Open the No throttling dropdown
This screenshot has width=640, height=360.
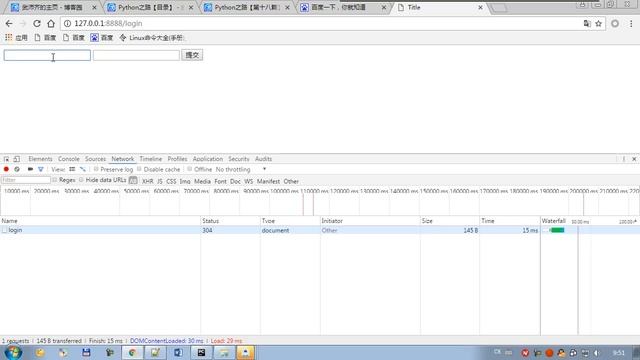(241, 169)
